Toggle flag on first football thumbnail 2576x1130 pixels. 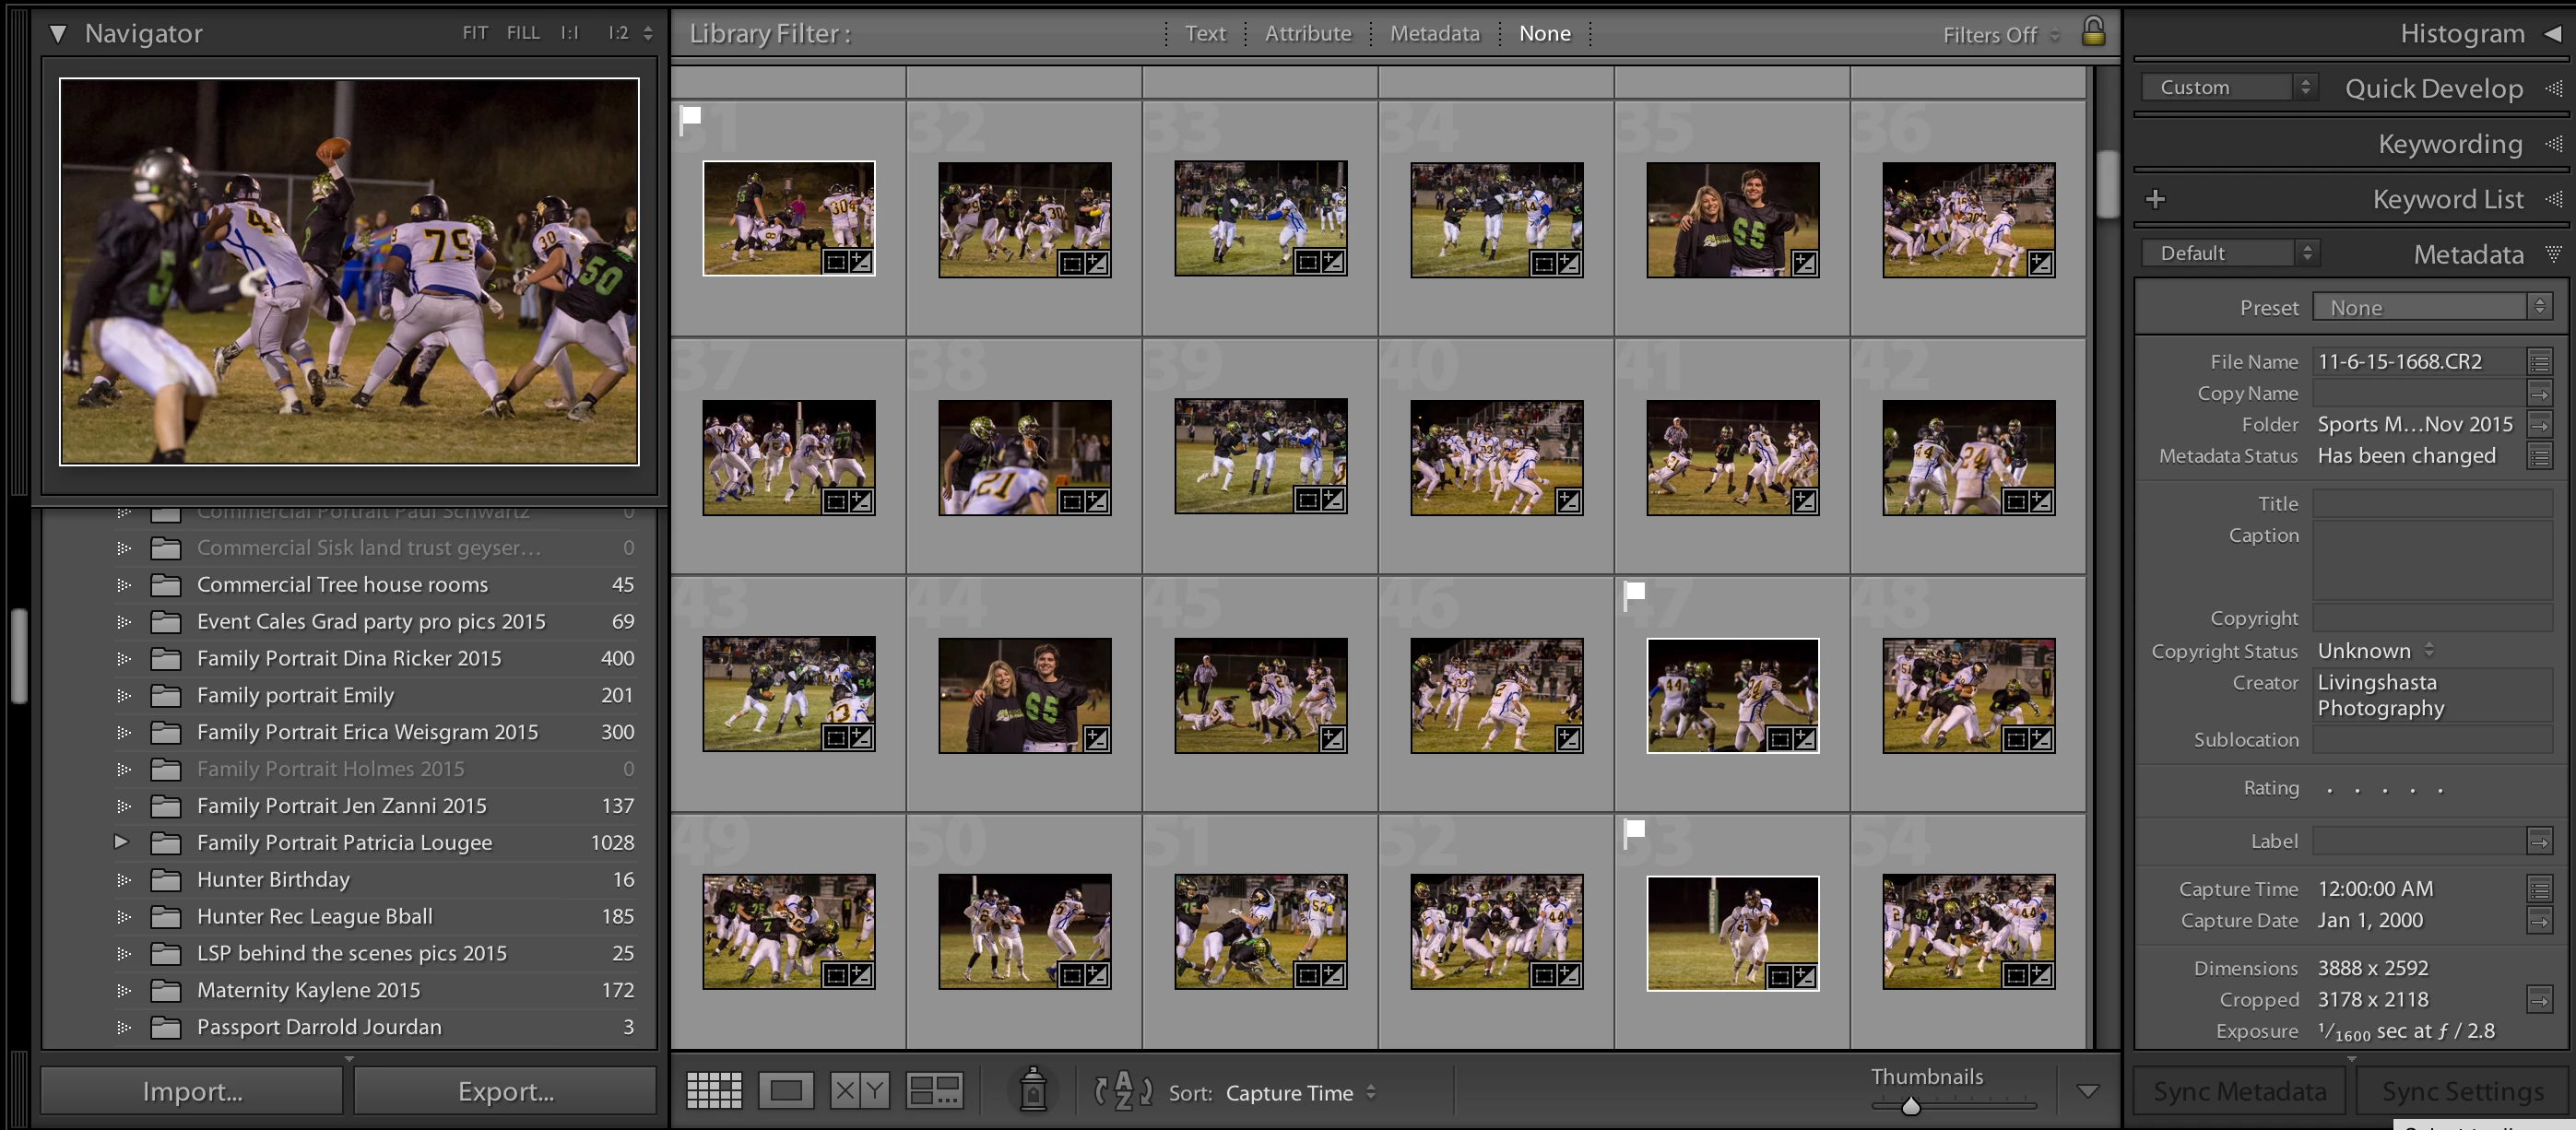(690, 117)
